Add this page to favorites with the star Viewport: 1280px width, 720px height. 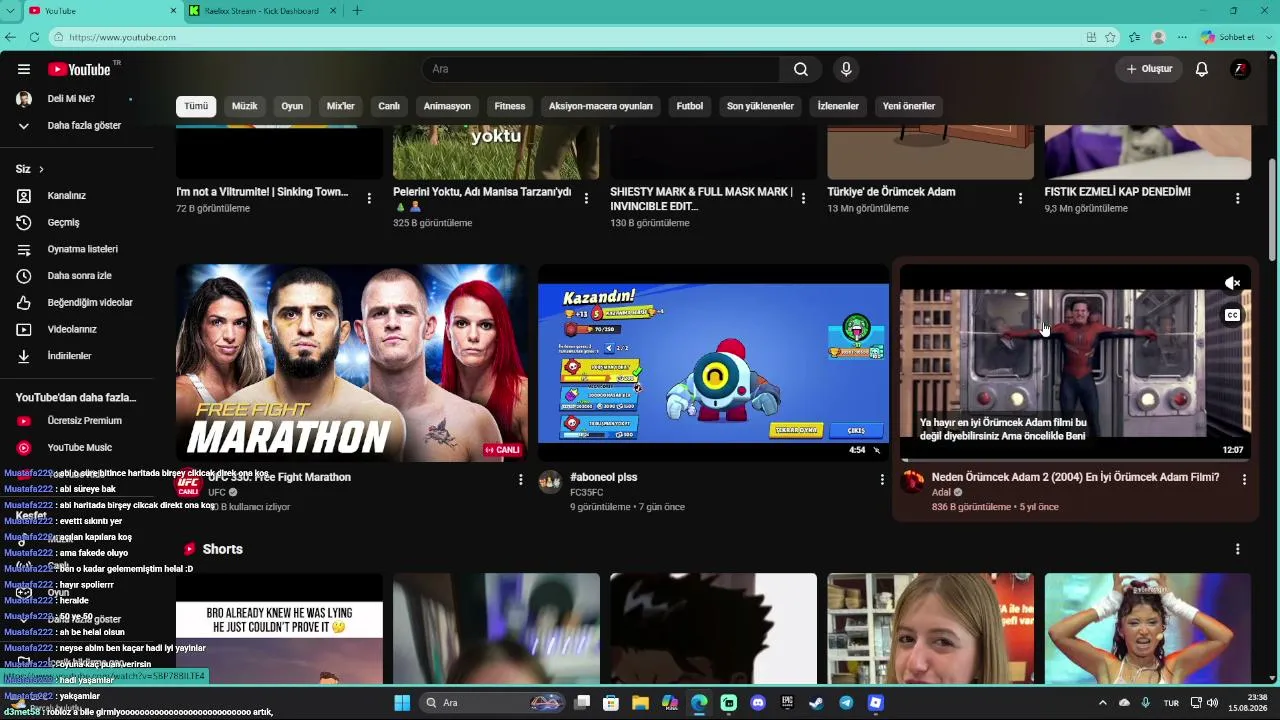pyautogui.click(x=1110, y=37)
